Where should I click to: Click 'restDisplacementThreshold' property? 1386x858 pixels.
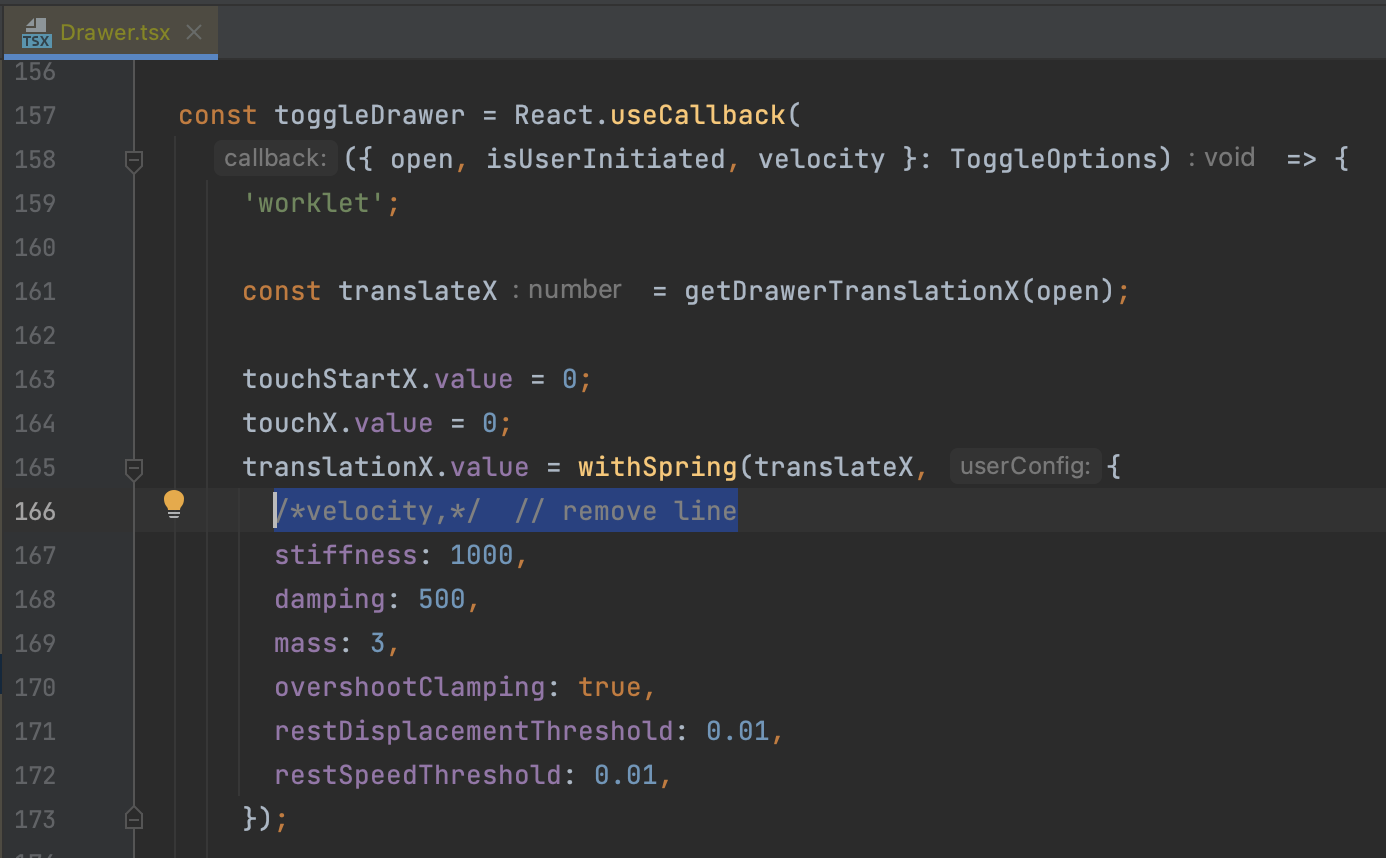coord(474,731)
